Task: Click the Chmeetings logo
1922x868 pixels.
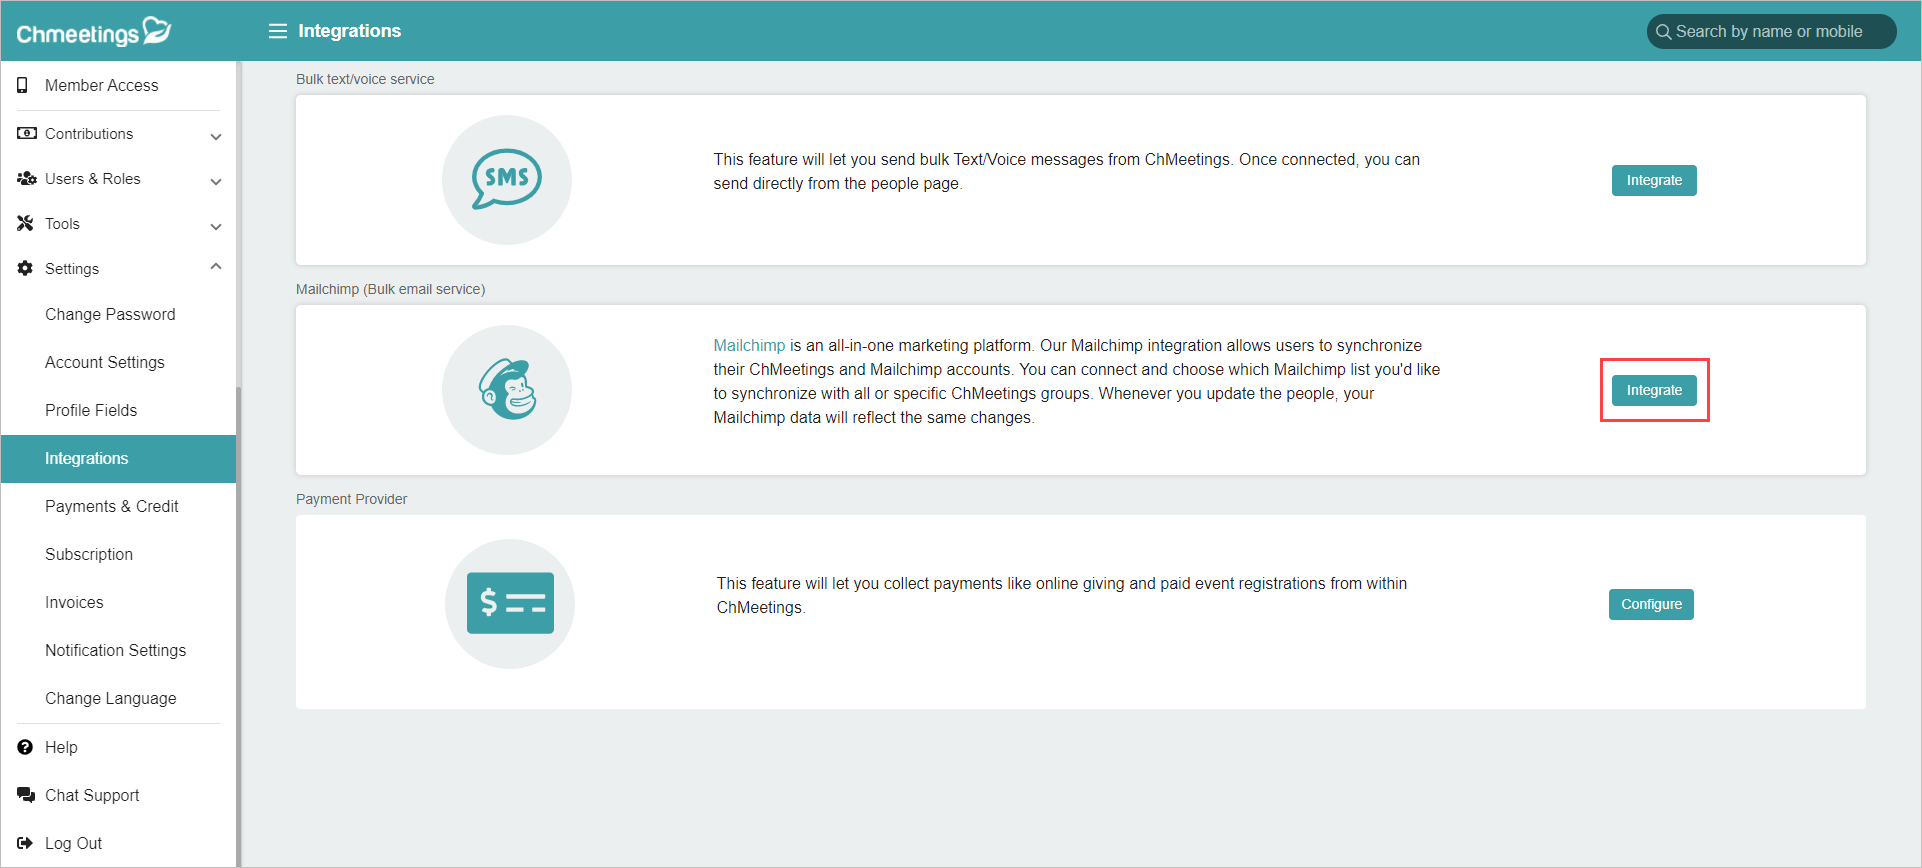Action: [x=94, y=32]
